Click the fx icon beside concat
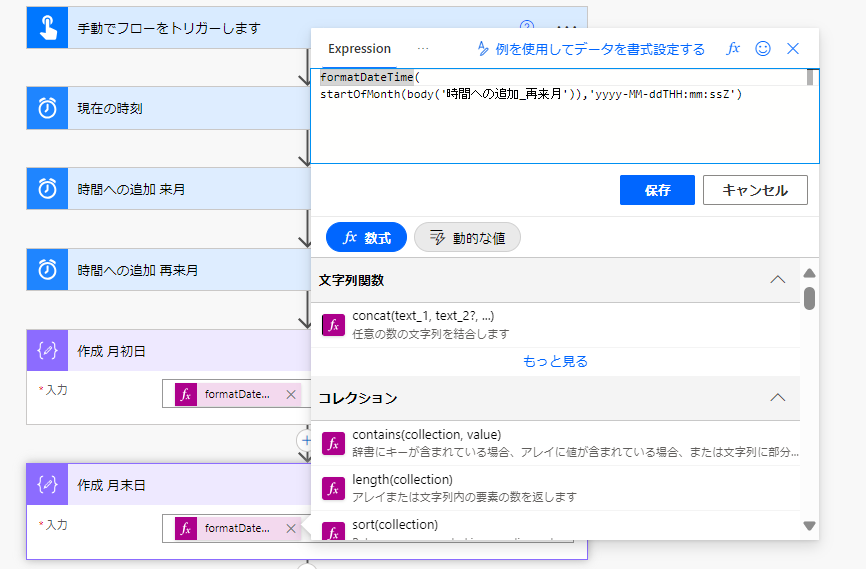Image resolution: width=866 pixels, height=569 pixels. coord(334,325)
